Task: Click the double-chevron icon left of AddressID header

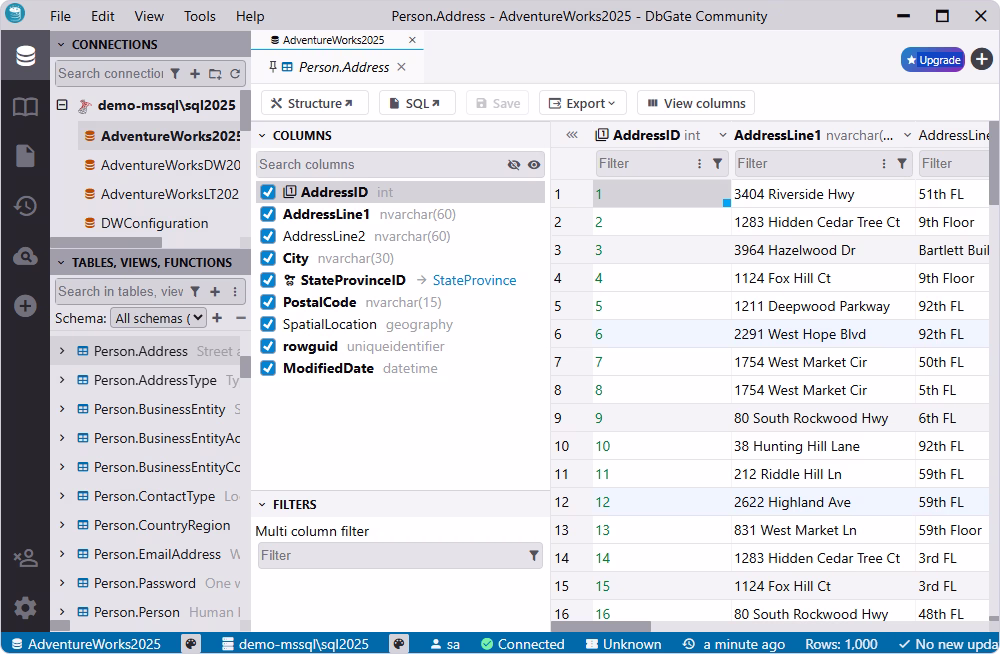Action: [x=572, y=135]
